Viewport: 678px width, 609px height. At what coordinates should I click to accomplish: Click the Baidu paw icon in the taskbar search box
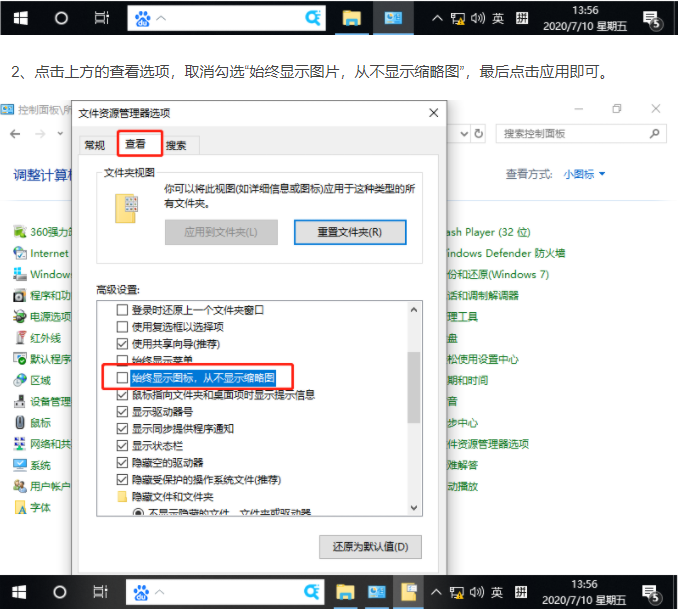pyautogui.click(x=143, y=18)
